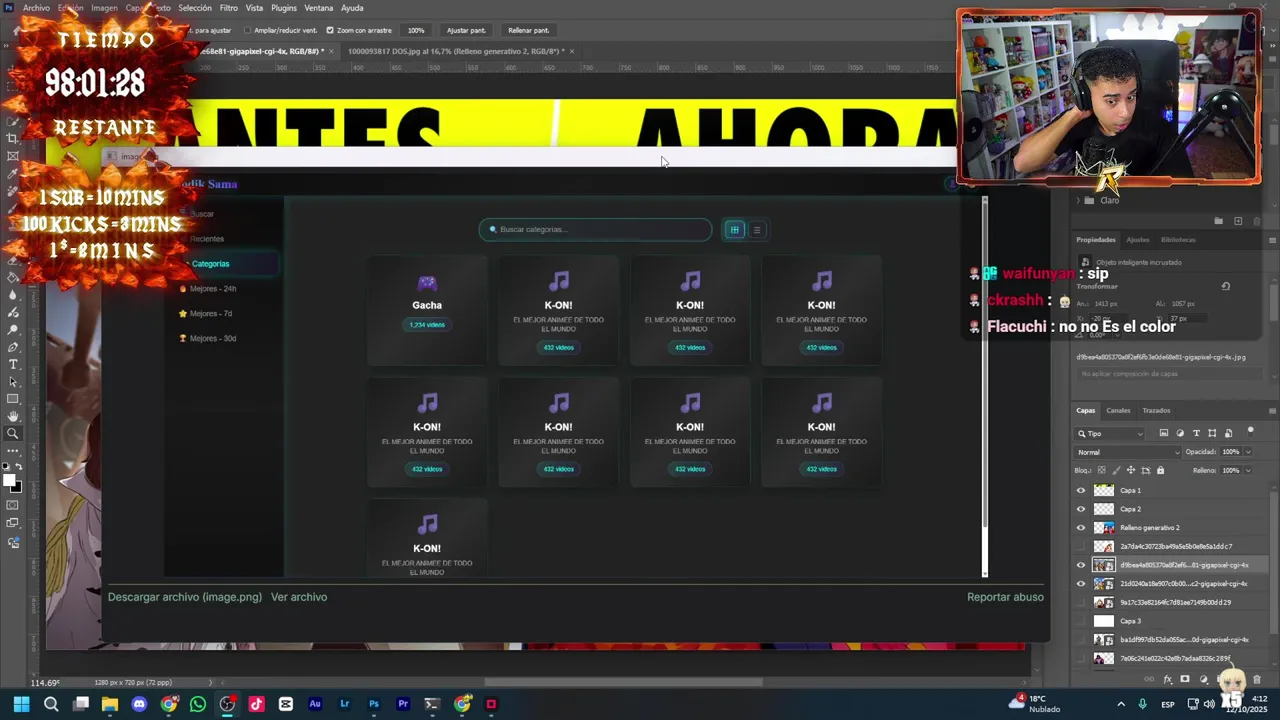
Task: Select Categorias in the sidebar
Action: click(224, 264)
